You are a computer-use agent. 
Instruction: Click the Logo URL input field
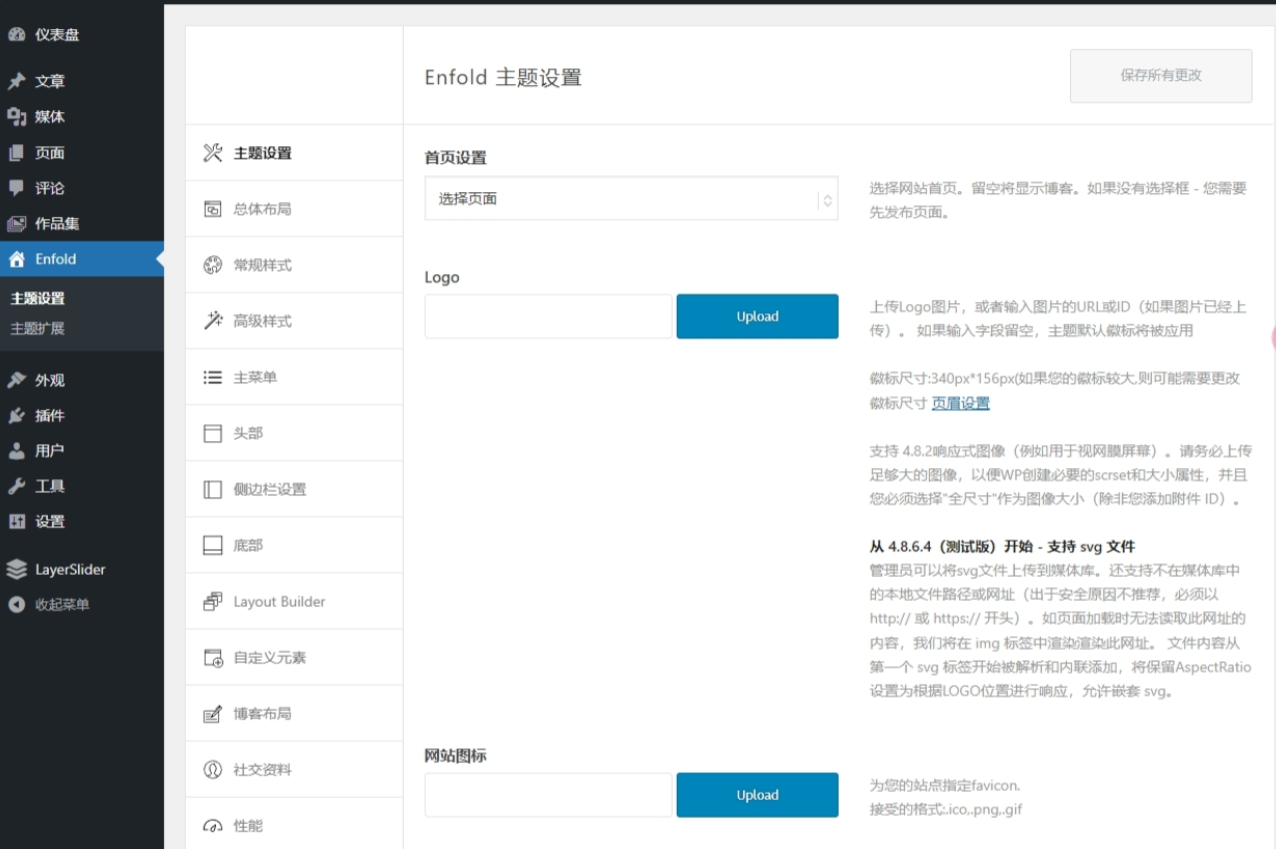pyautogui.click(x=548, y=316)
